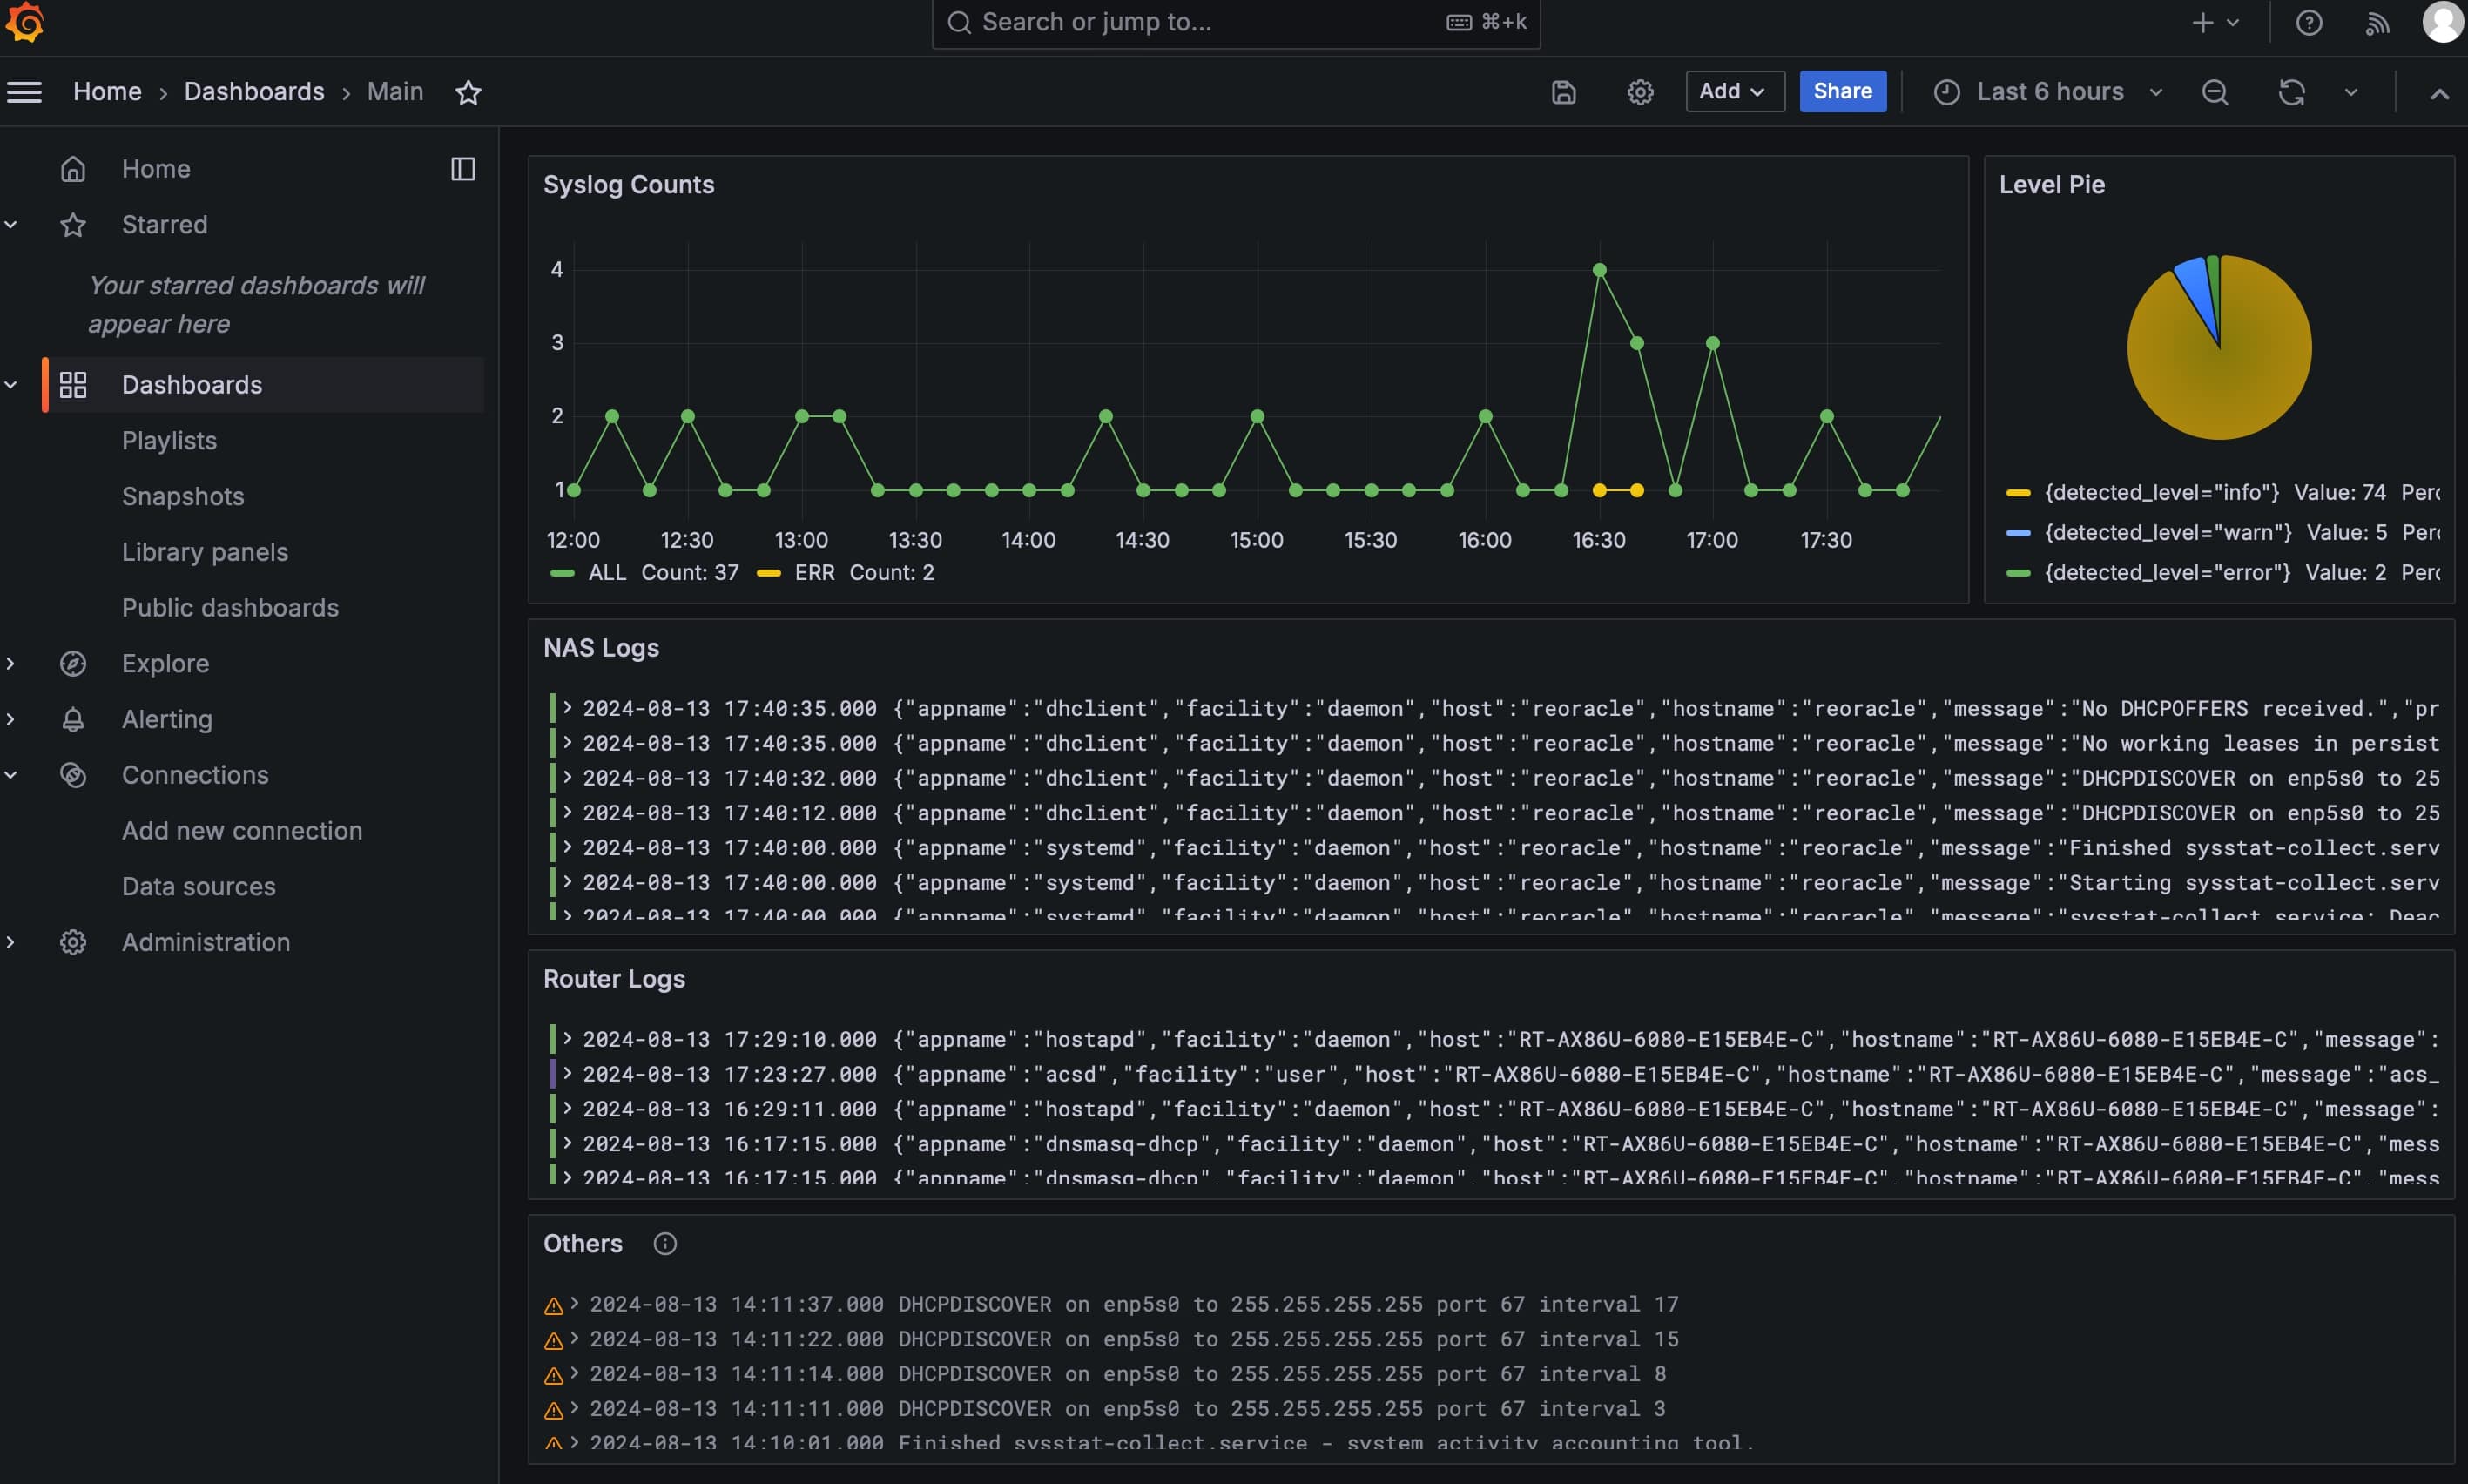
Task: Click the Grafana logo icon
Action: 25,22
